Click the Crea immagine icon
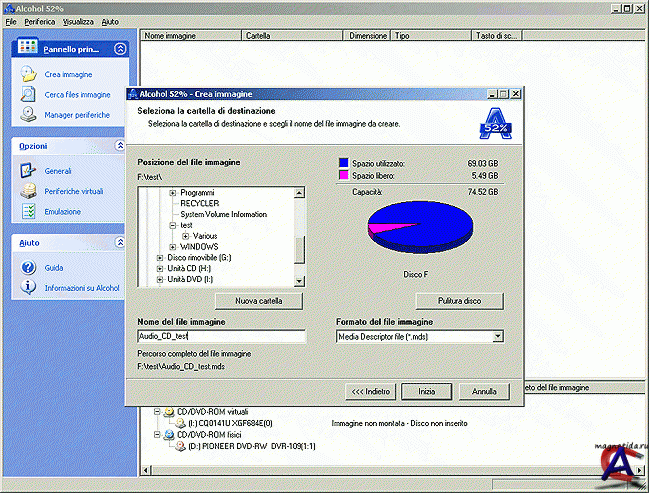The height and width of the screenshot is (493, 649). (27, 75)
